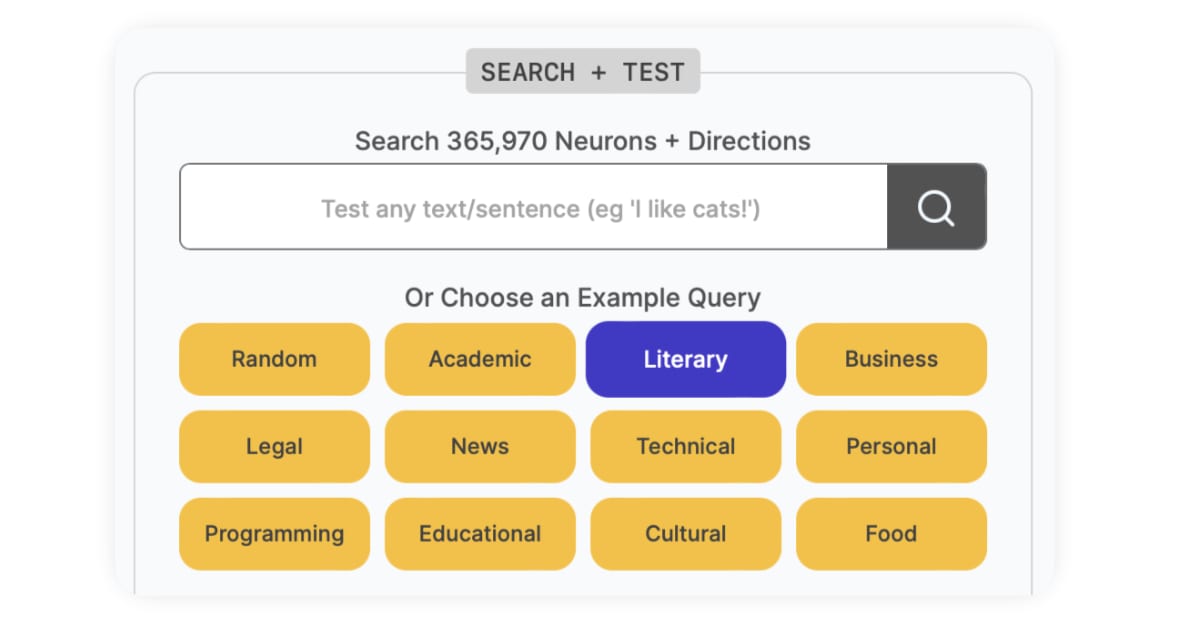The height and width of the screenshot is (626, 1178).
Task: Submit search with the dark gray button
Action: pyautogui.click(x=937, y=207)
